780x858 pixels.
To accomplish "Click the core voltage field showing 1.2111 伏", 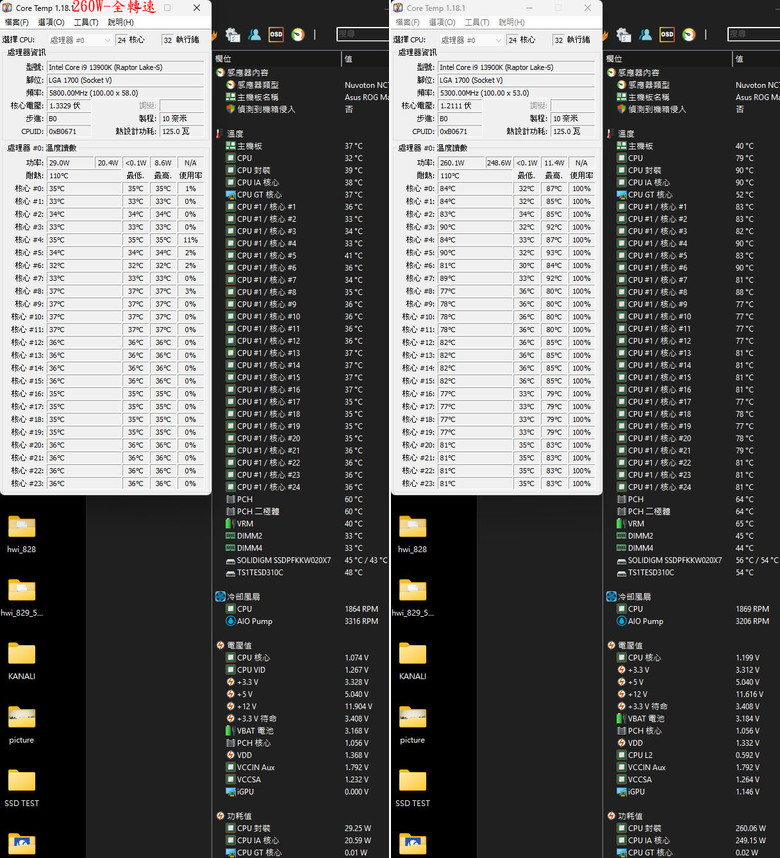I will pyautogui.click(x=459, y=106).
